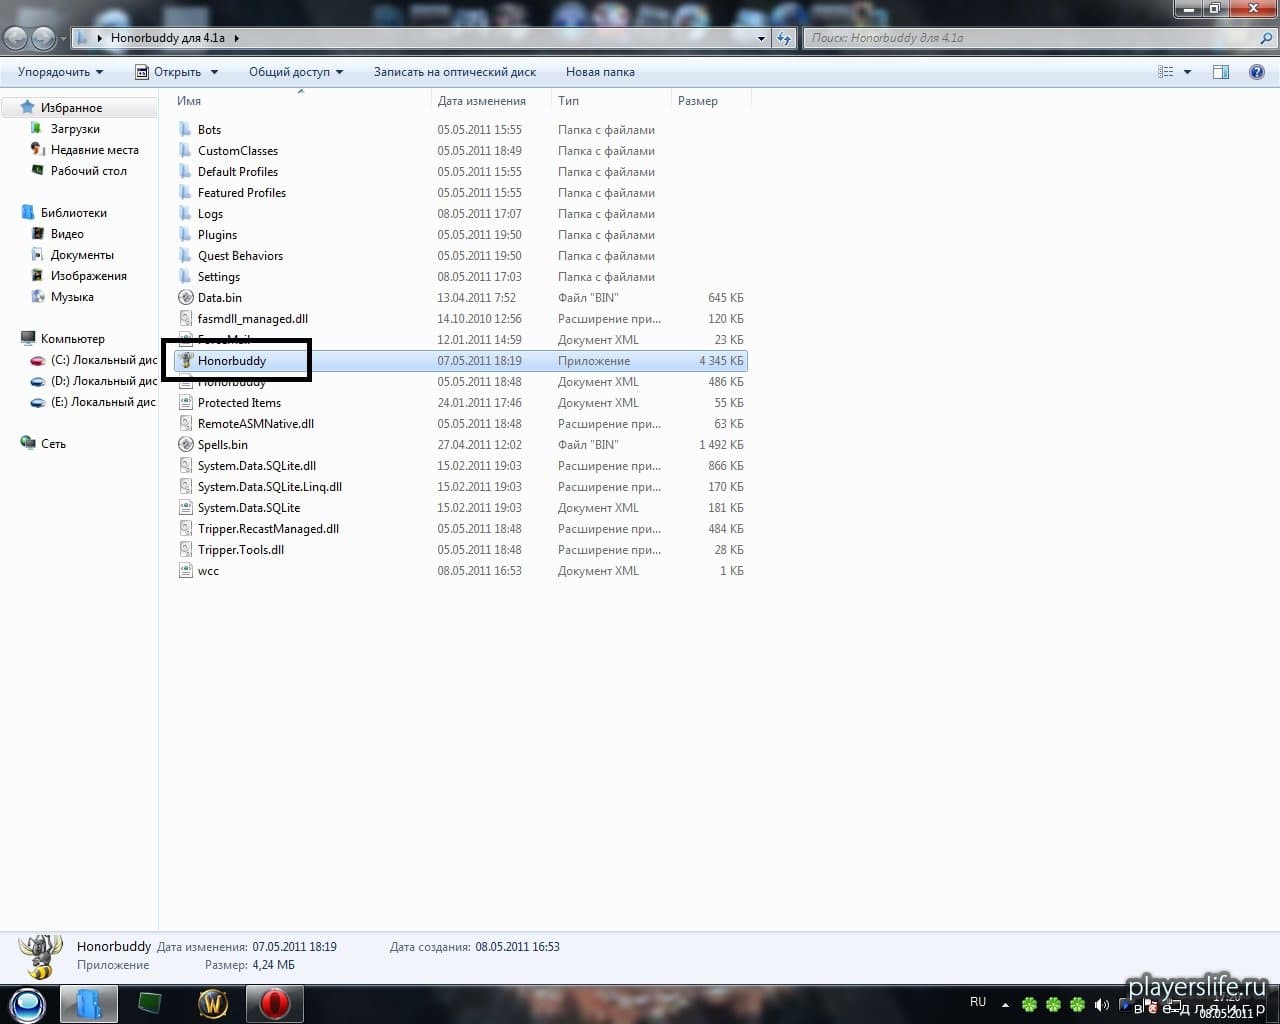
Task: Click the Protected Items file icon
Action: pos(185,403)
